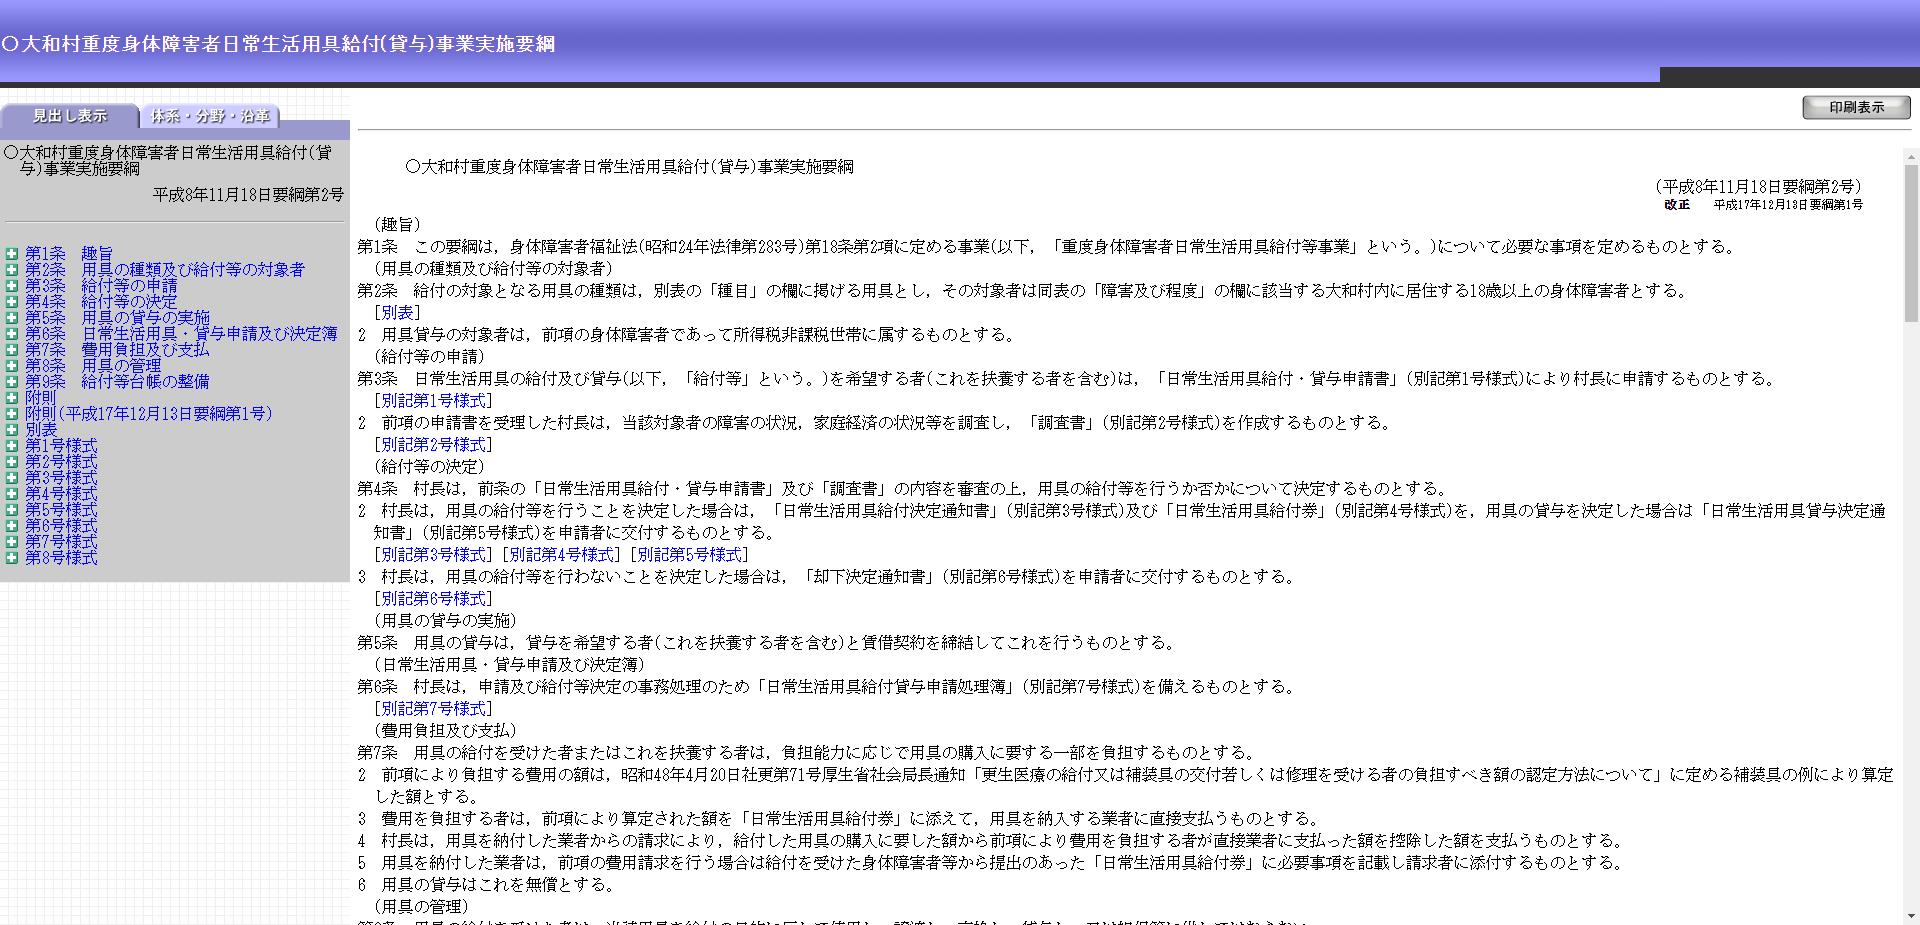Expand the 別表 entry in the sidebar
The width and height of the screenshot is (1920, 925).
pyautogui.click(x=11, y=429)
